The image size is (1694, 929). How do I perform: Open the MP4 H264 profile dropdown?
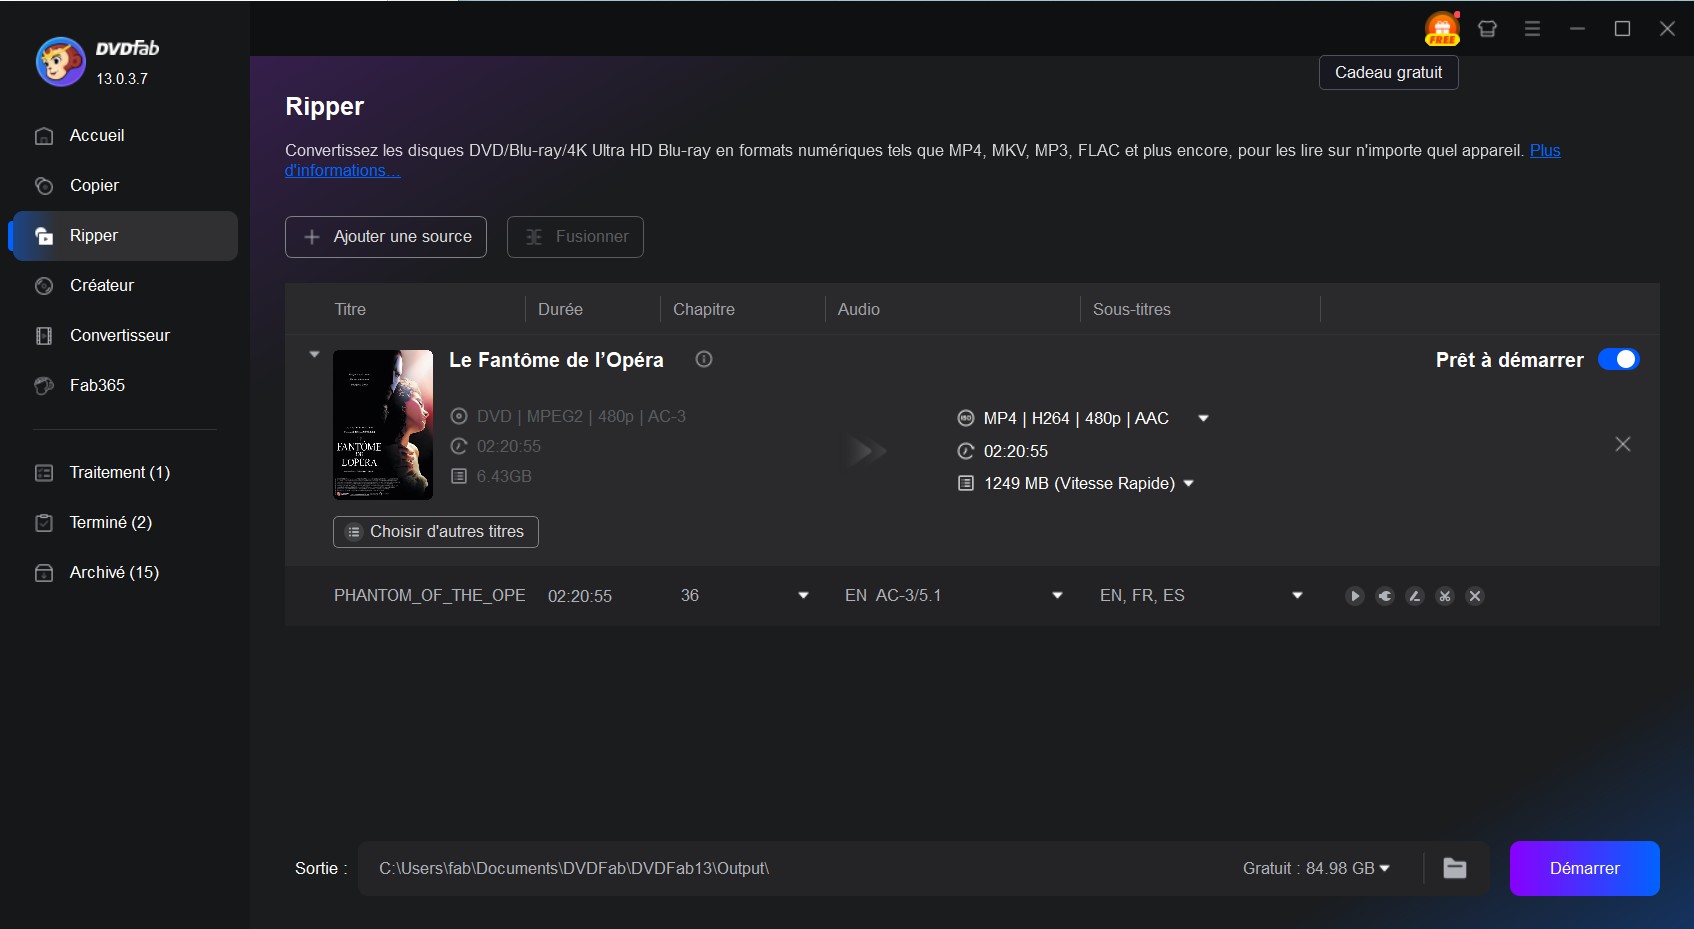1203,418
